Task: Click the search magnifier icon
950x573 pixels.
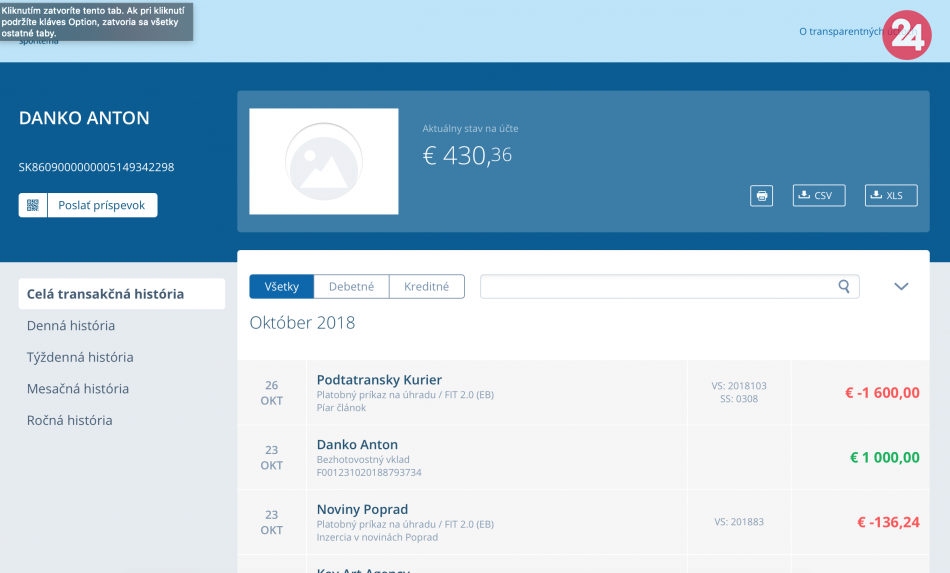Action: click(x=845, y=287)
